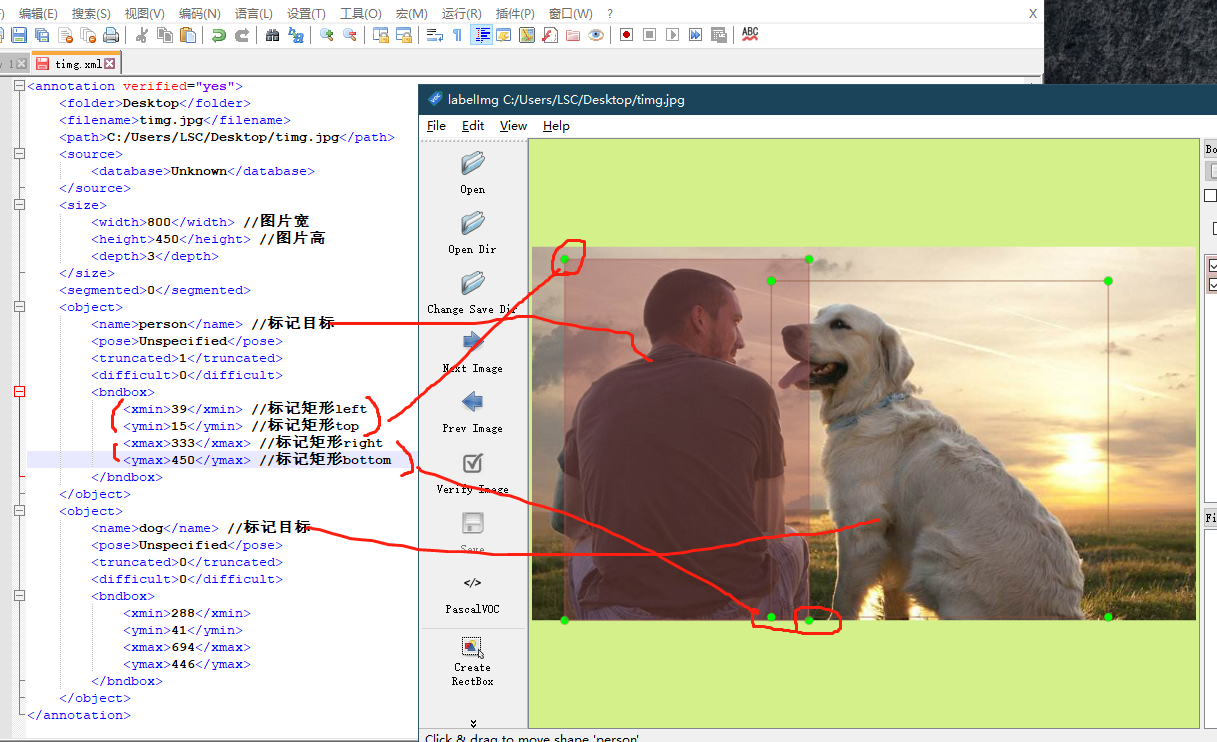
Task: Collapse the annotation root fold marker
Action: click(19, 86)
